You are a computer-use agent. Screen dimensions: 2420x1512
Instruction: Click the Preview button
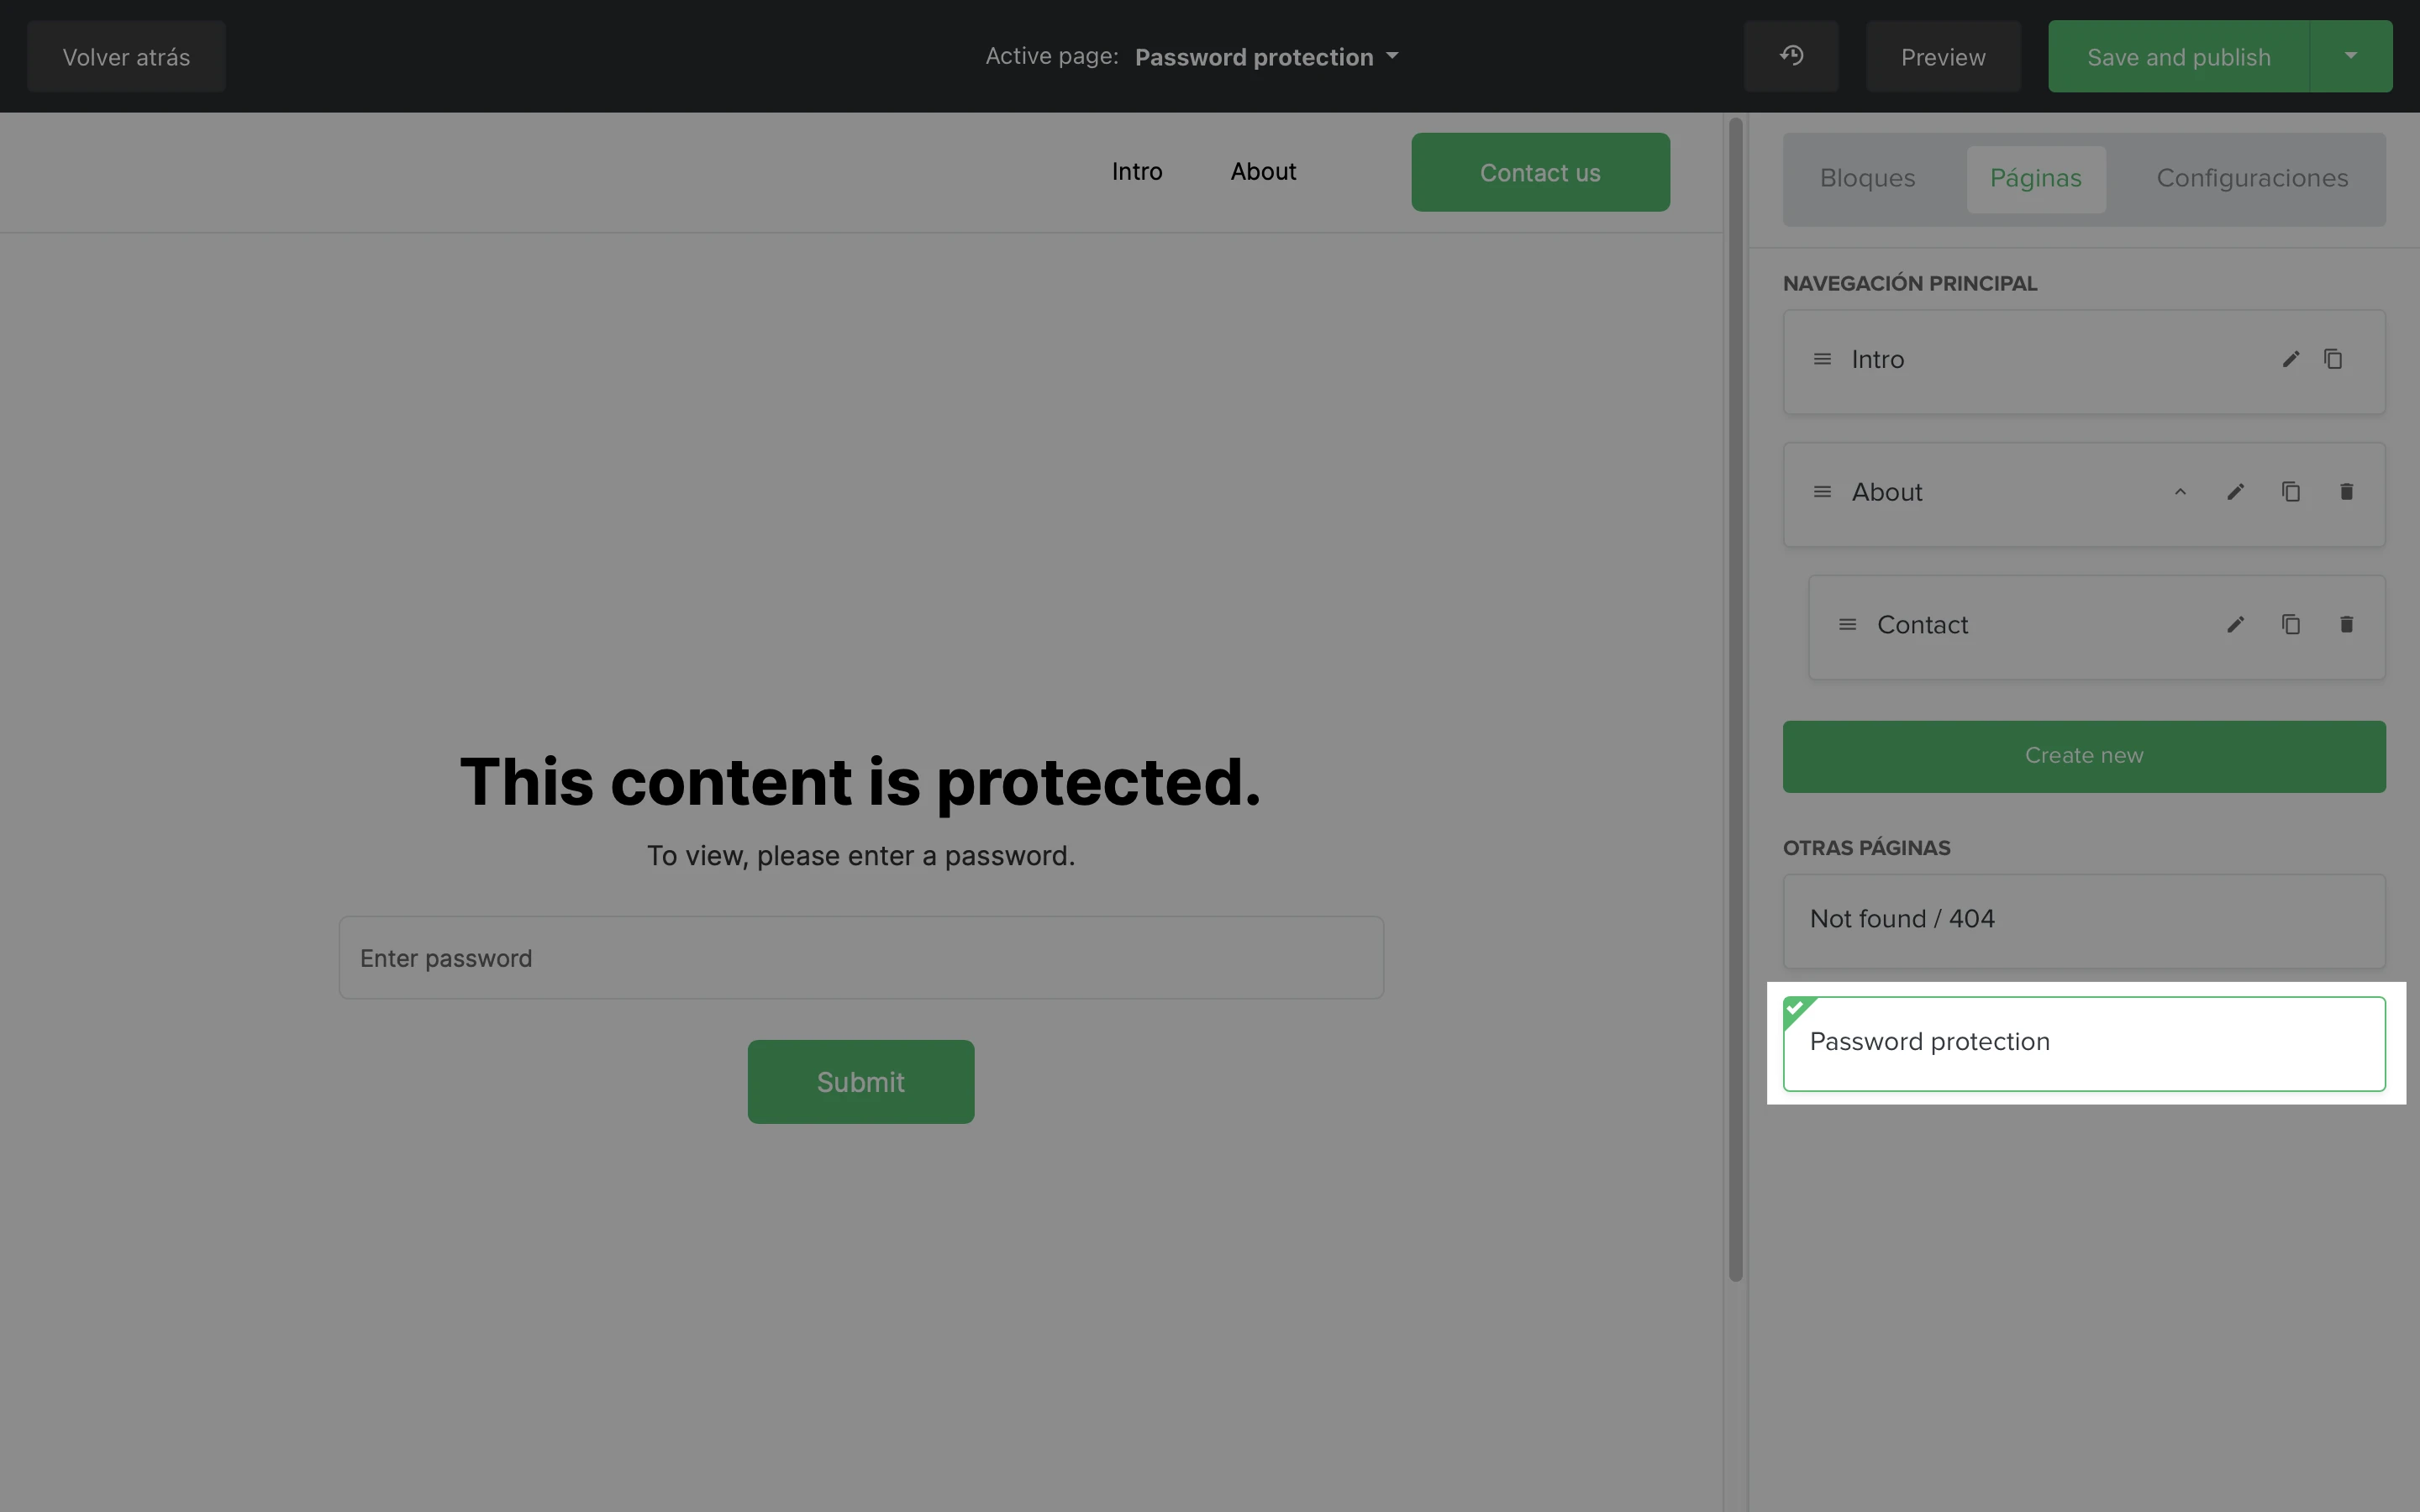(1943, 56)
